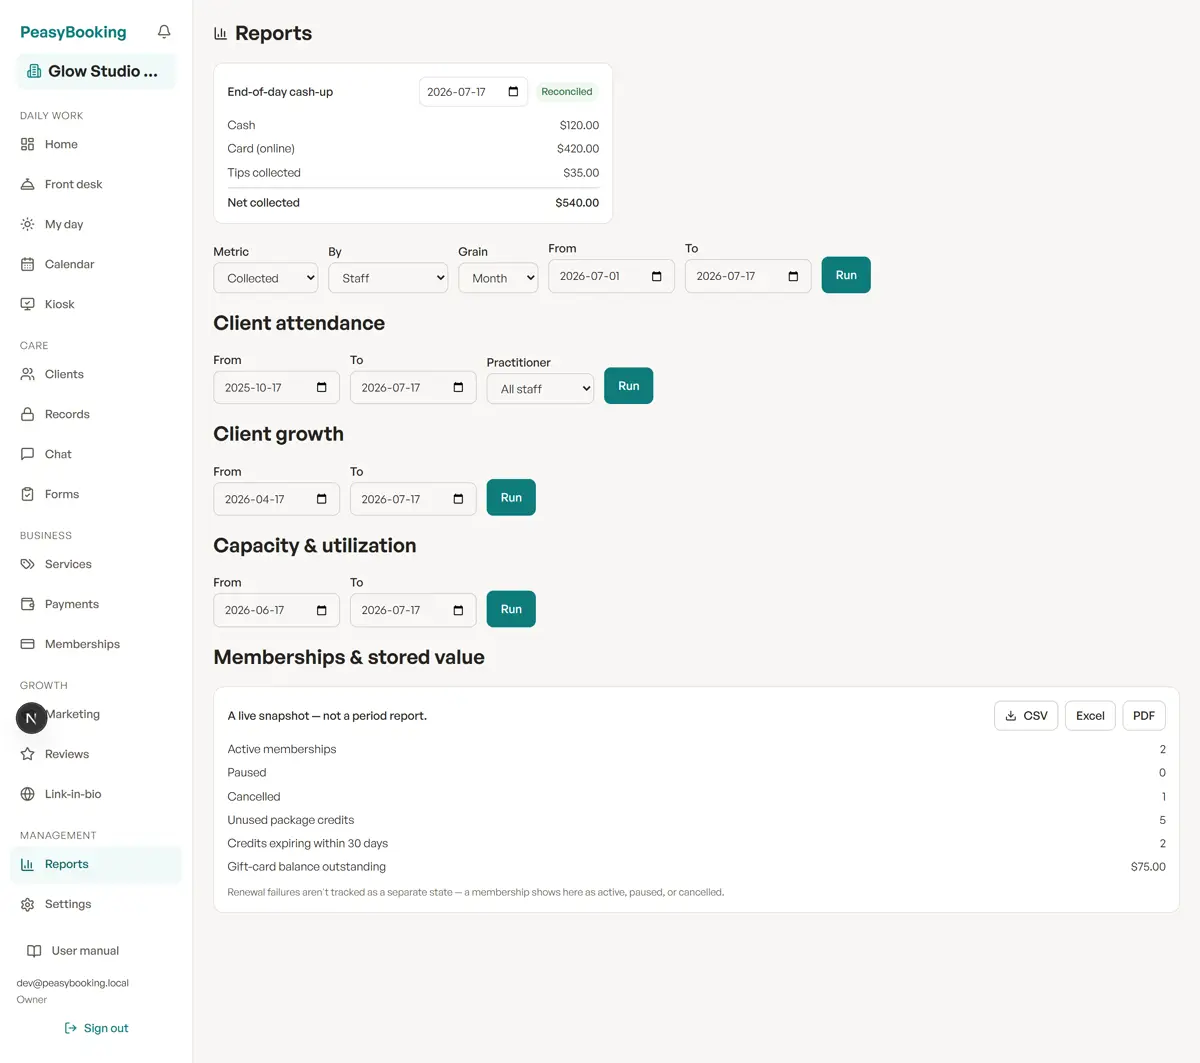Screen dimensions: 1200x1063
Task: Click the PeasyBooking logo text
Action: (73, 32)
